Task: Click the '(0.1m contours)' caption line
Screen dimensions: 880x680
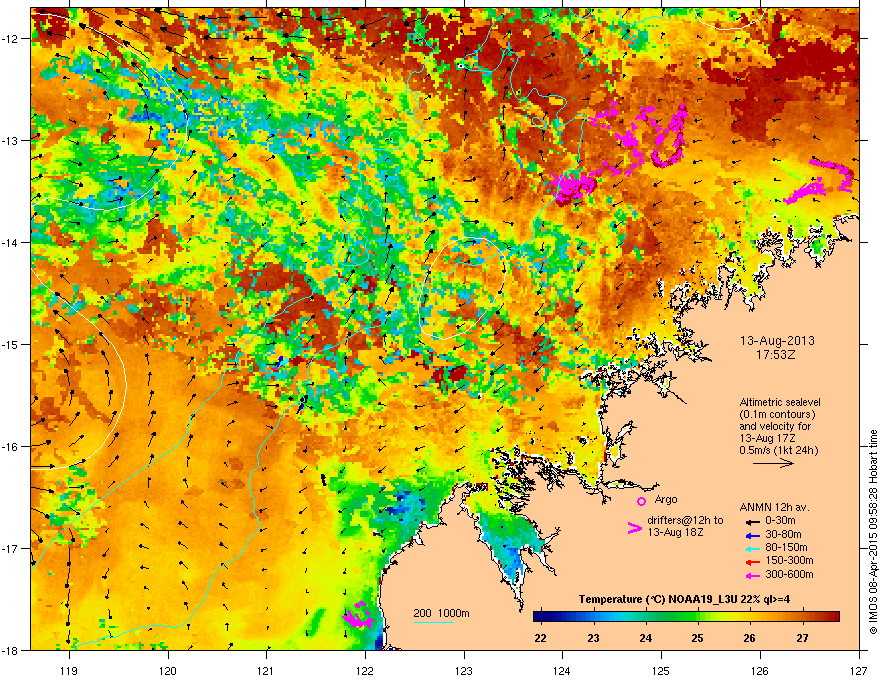Action: pyautogui.click(x=777, y=415)
